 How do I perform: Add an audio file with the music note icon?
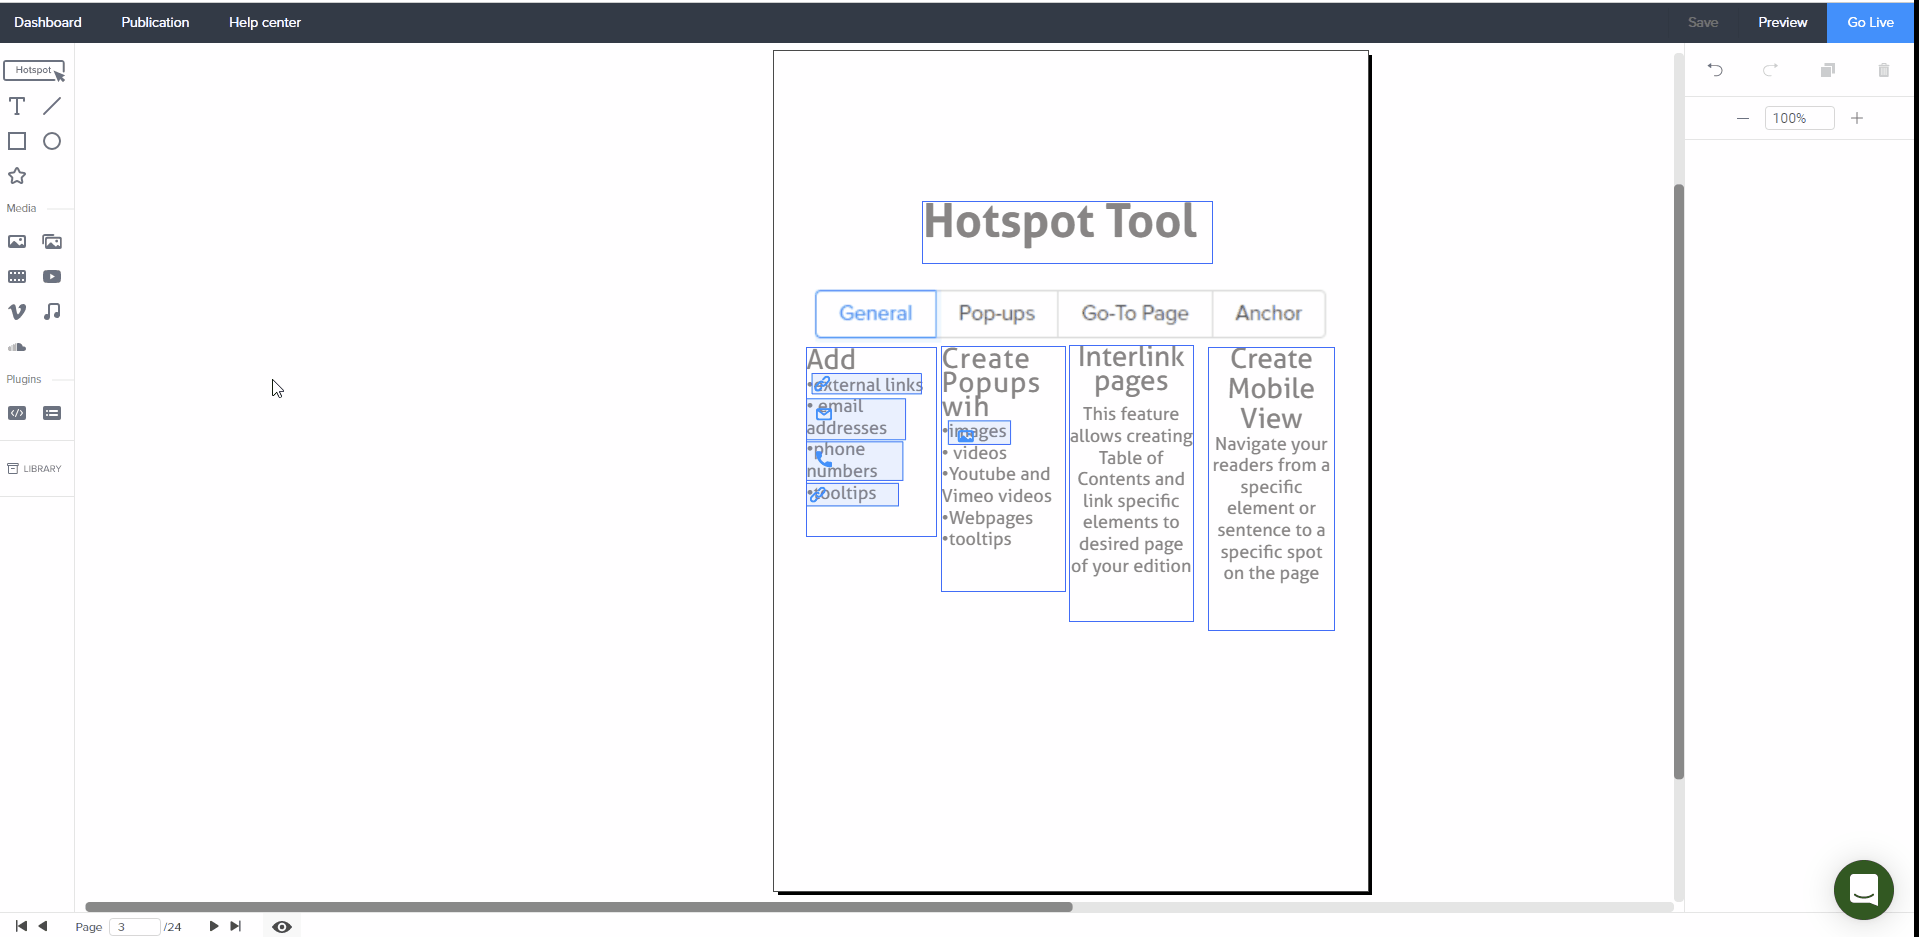point(52,312)
